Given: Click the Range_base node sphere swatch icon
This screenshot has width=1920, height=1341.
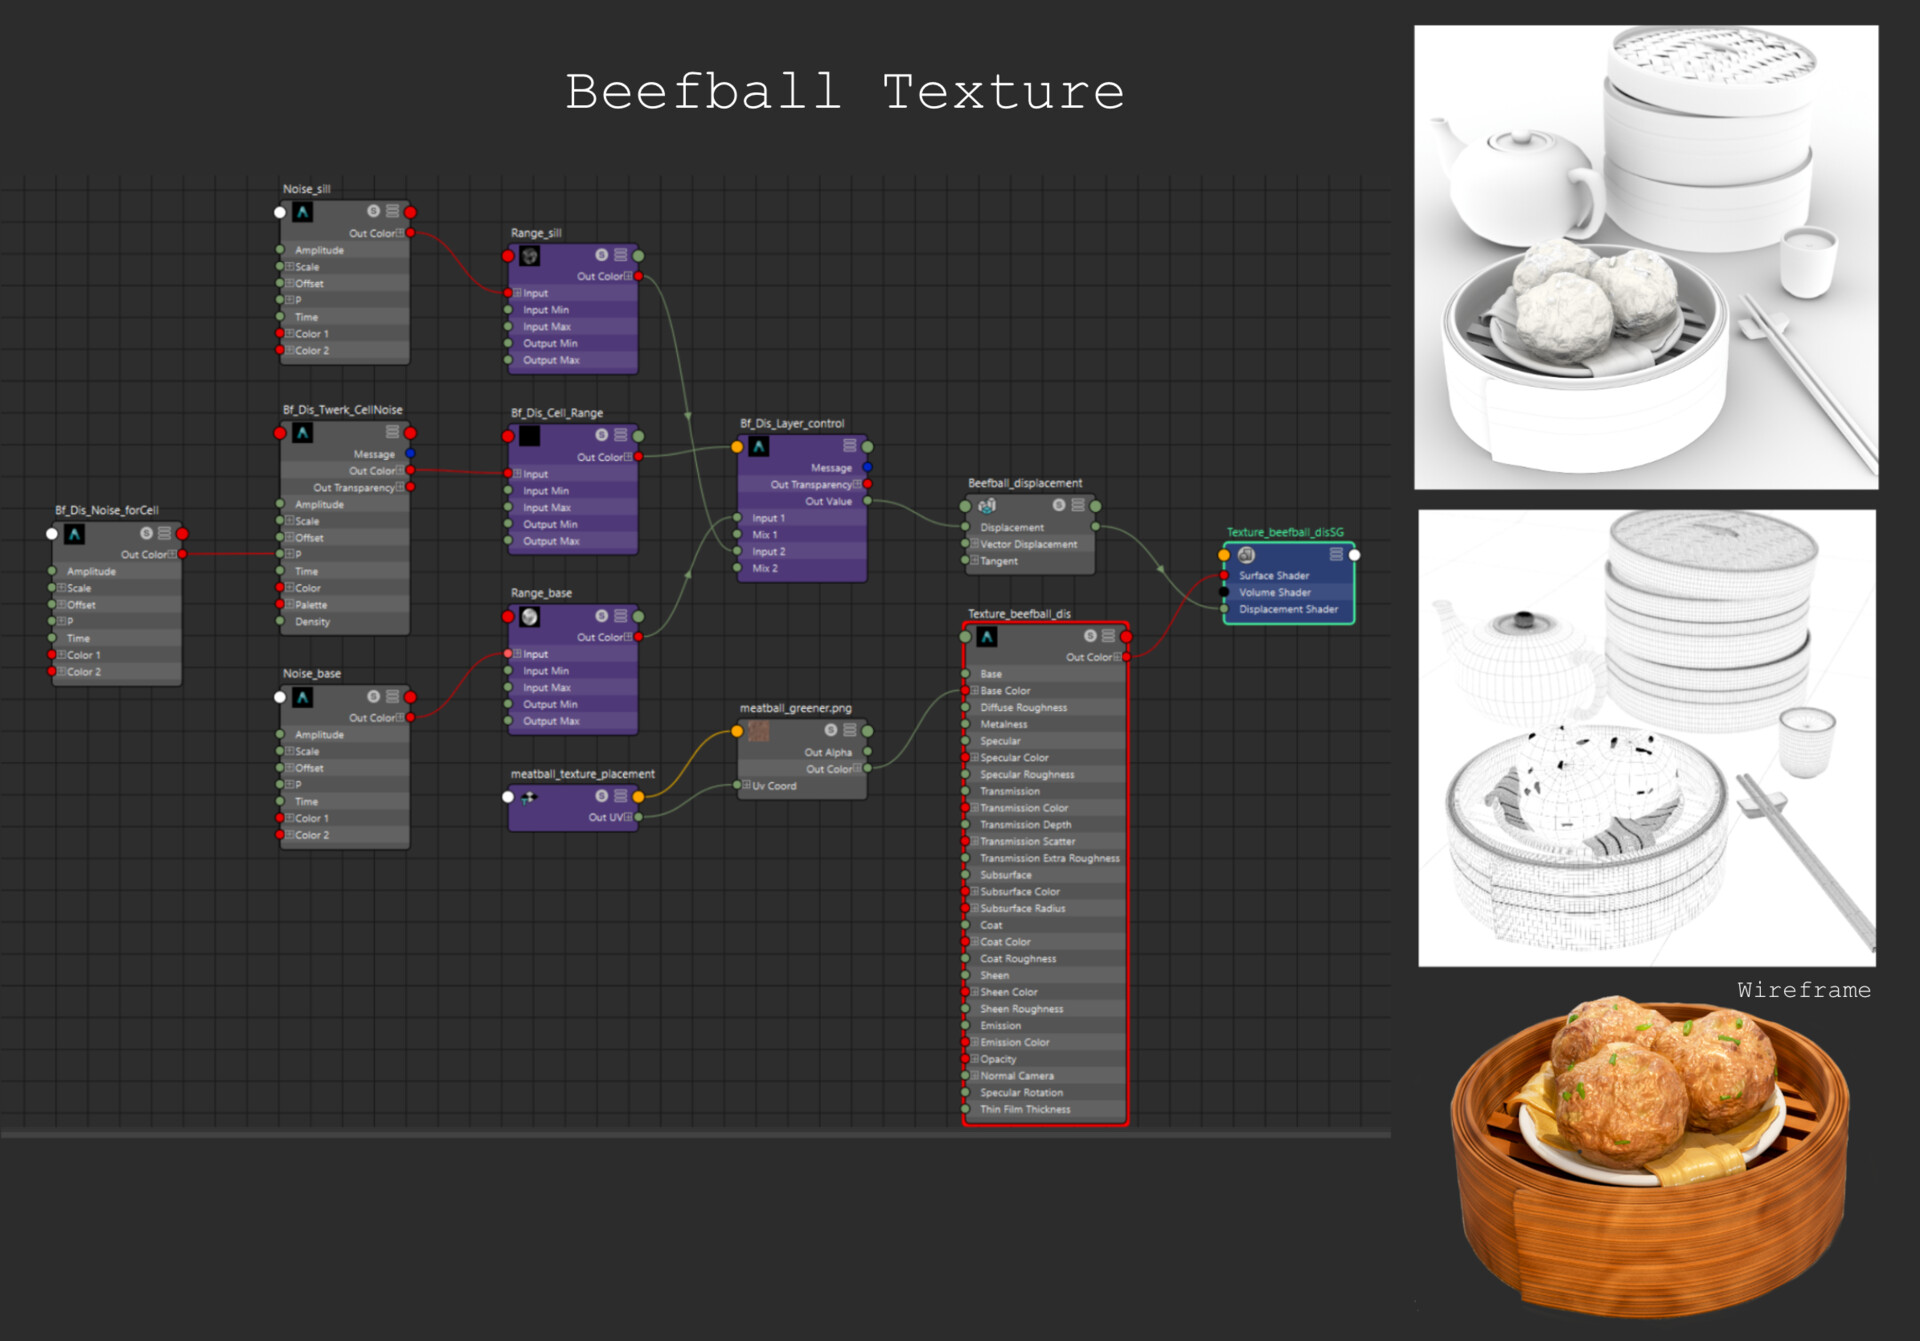Looking at the screenshot, I should [x=530, y=617].
